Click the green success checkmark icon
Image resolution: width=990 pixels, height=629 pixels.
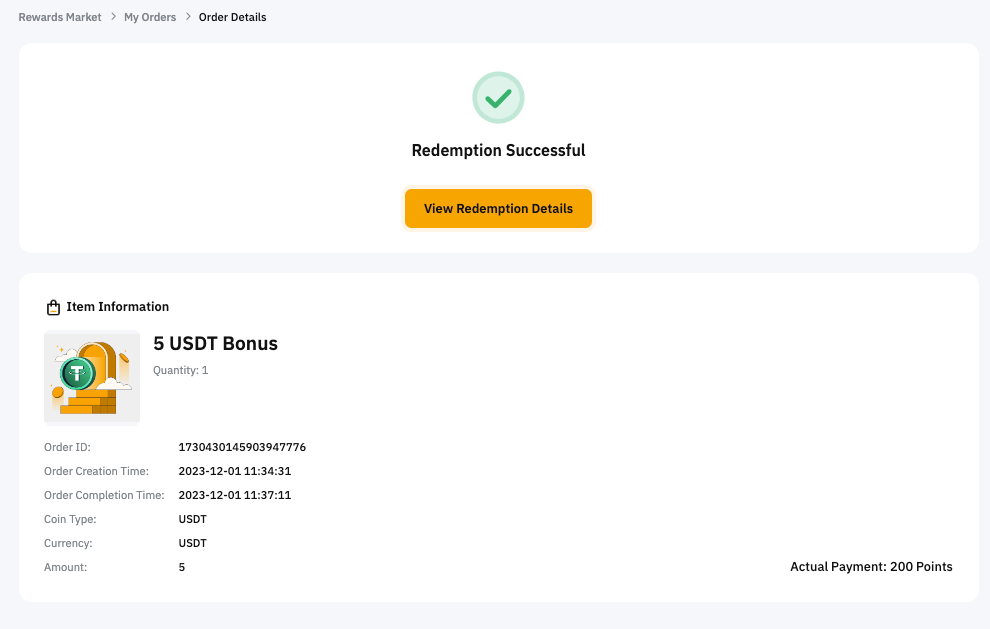(498, 98)
